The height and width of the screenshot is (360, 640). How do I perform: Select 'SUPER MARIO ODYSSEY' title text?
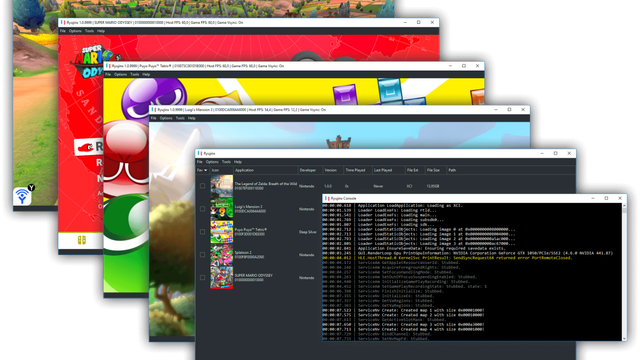point(253,276)
